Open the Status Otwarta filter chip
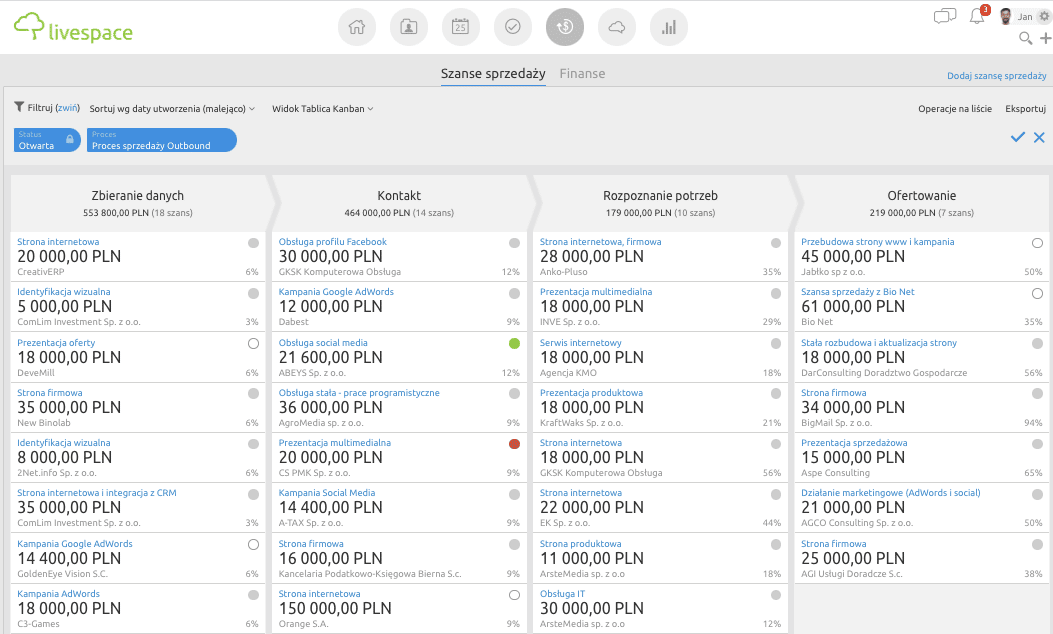Image resolution: width=1053 pixels, height=634 pixels. pyautogui.click(x=47, y=140)
